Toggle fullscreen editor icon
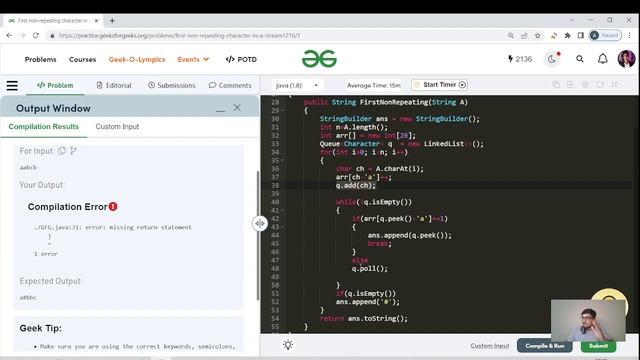Viewport: 640px width, 360px height. point(614,84)
